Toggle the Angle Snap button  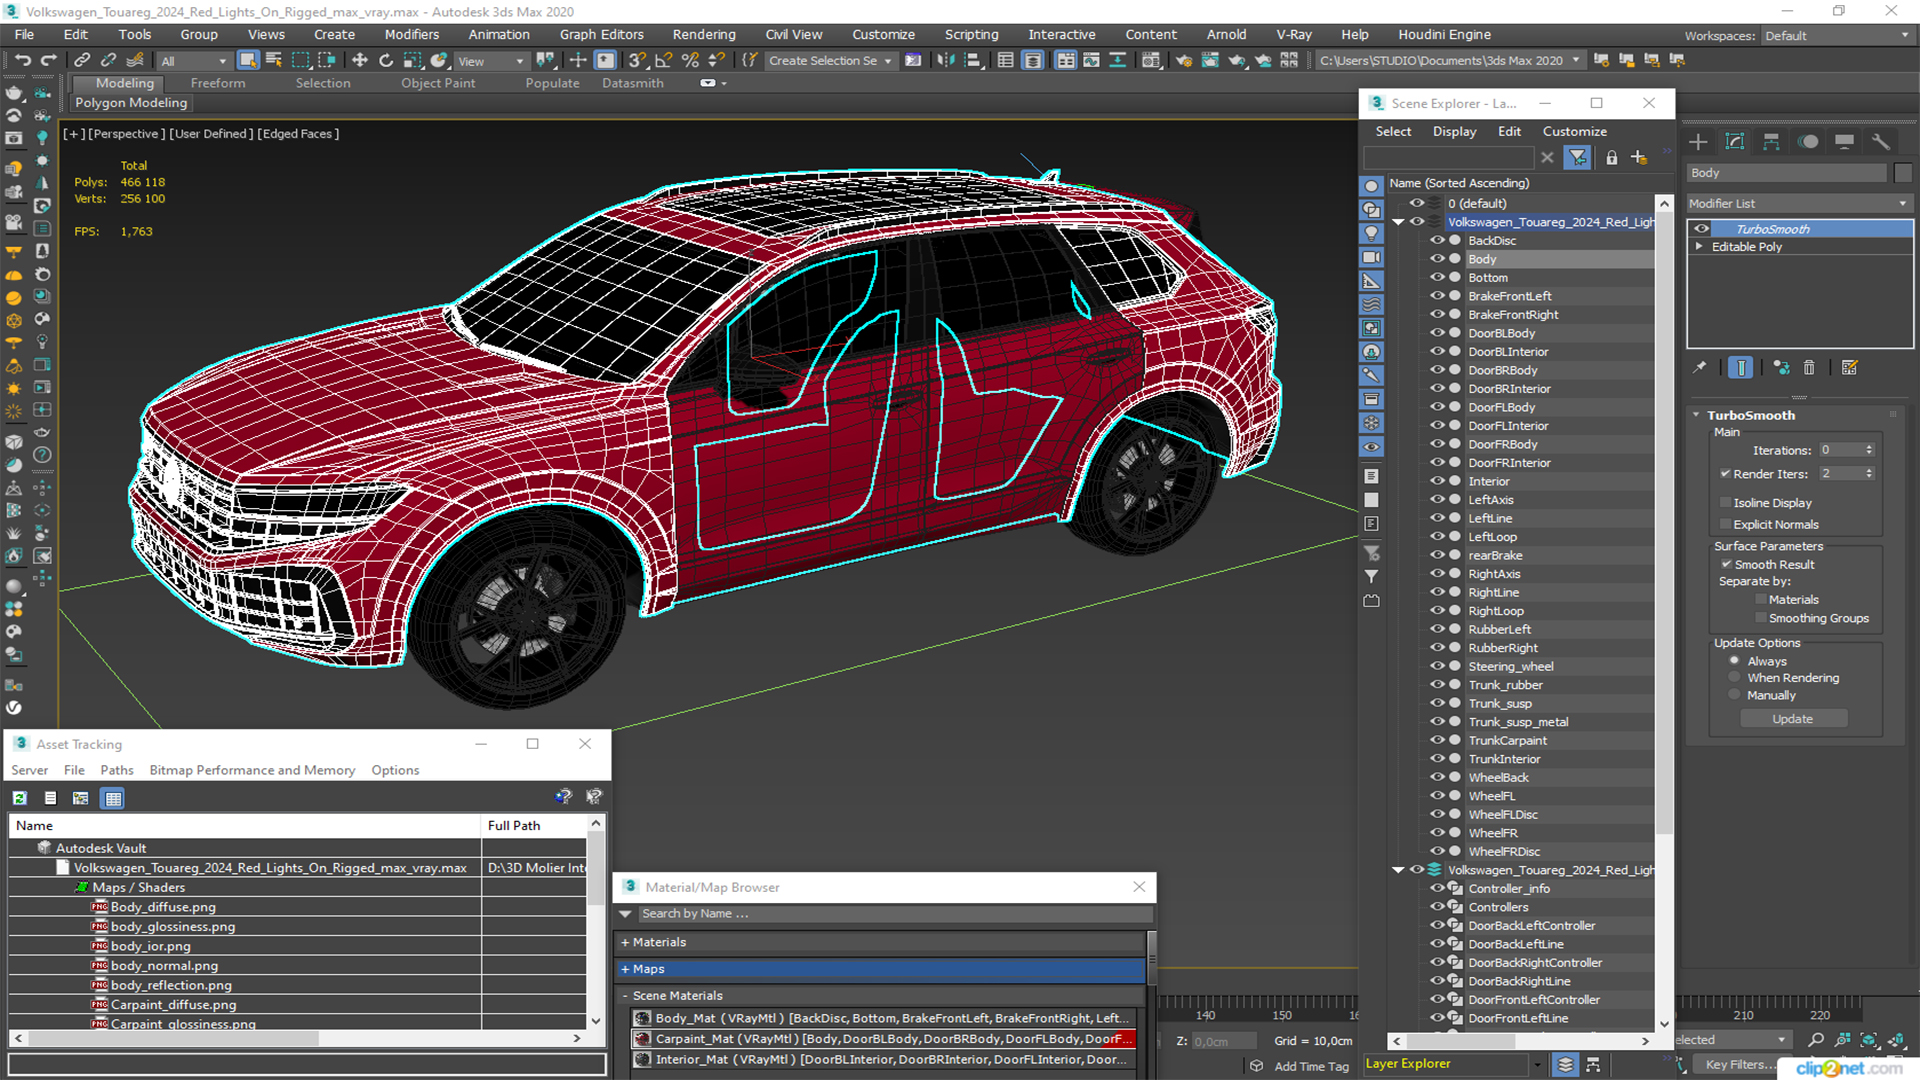(663, 61)
